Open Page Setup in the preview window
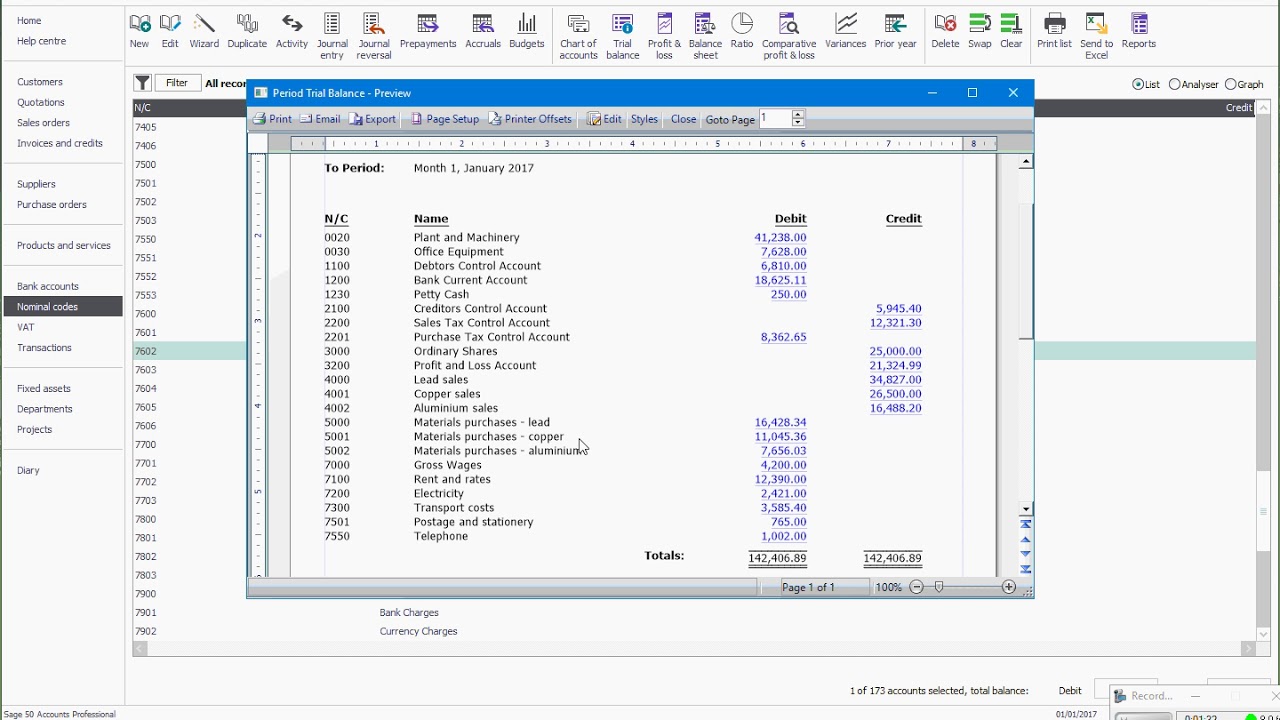Screen dimensions: 1280x720 (x=445, y=119)
